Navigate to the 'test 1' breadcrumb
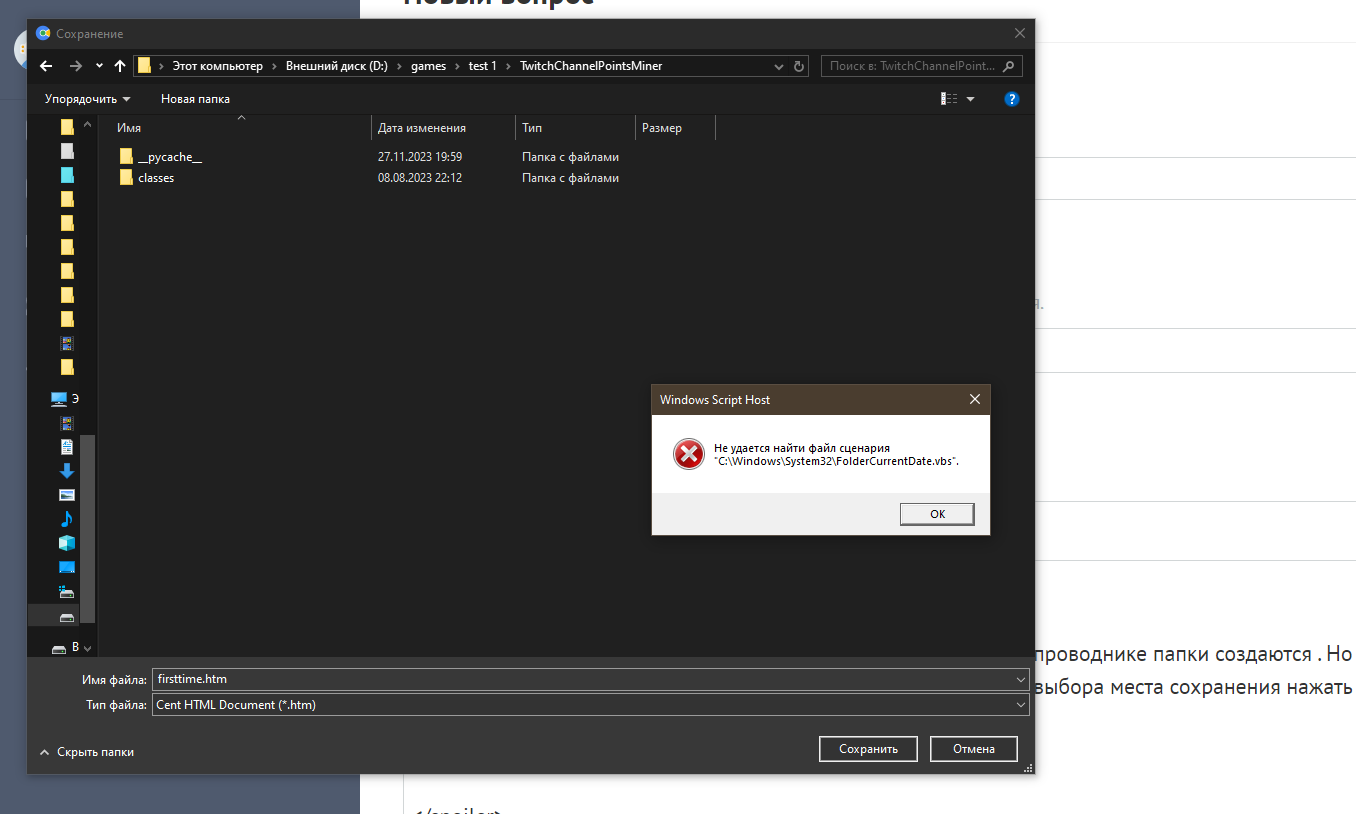This screenshot has width=1356, height=814. (482, 66)
